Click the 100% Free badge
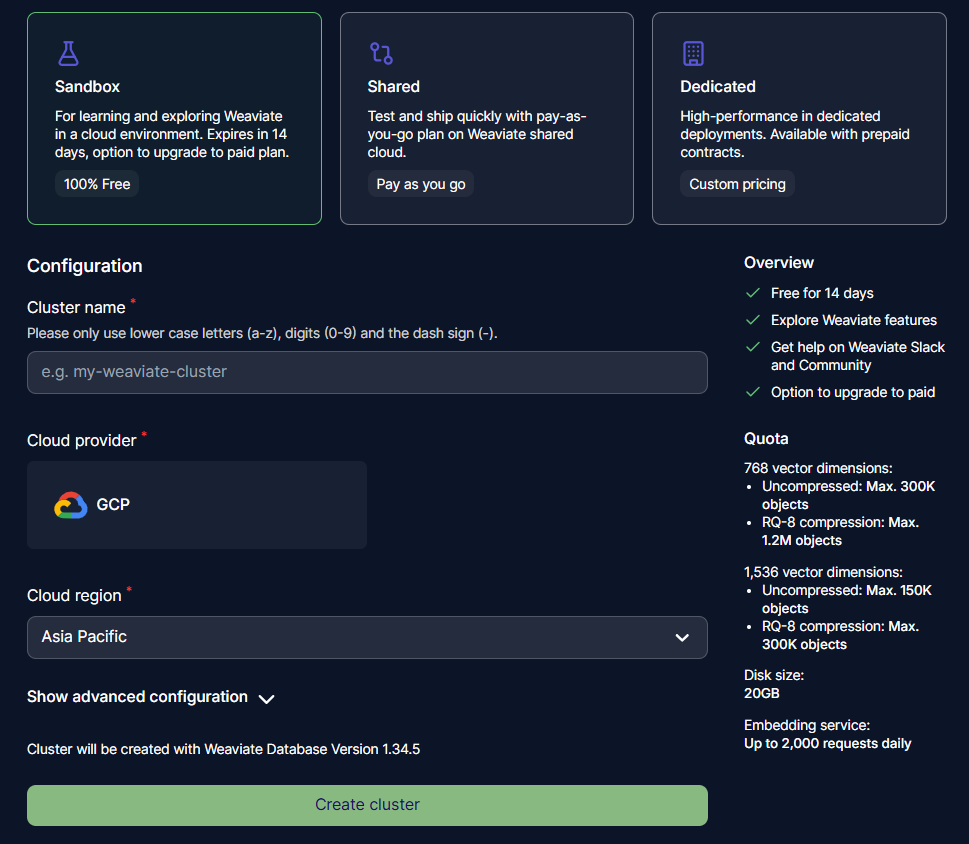Viewport: 969px width, 844px height. [97, 184]
